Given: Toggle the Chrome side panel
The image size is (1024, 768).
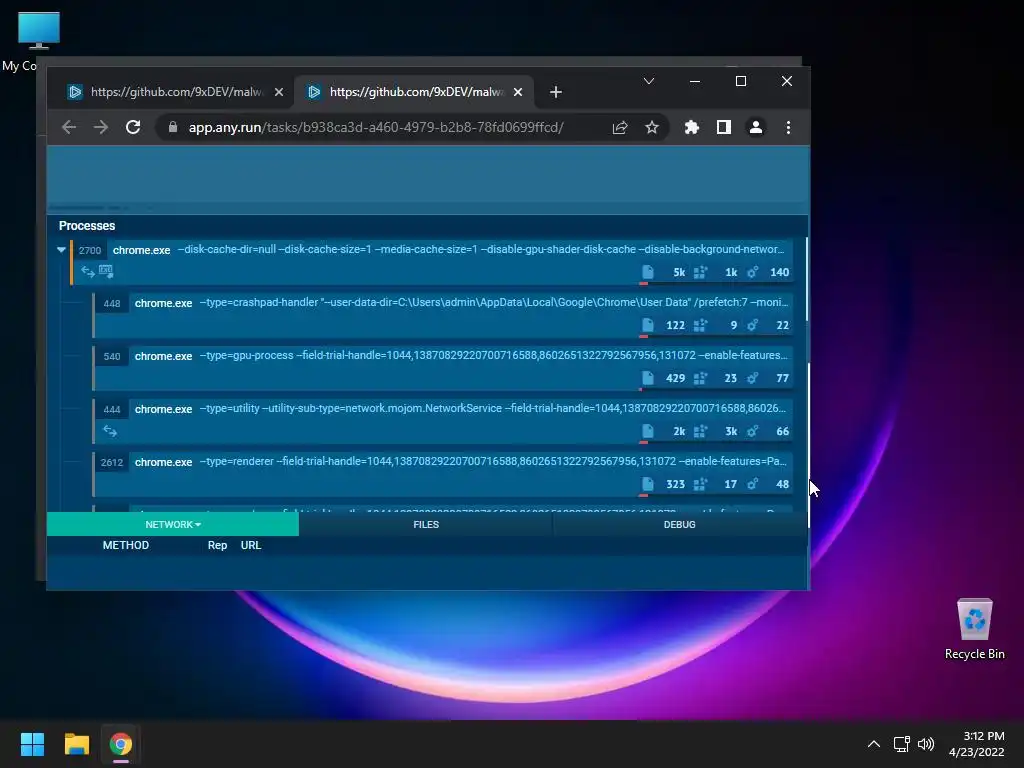Looking at the screenshot, I should click(724, 127).
